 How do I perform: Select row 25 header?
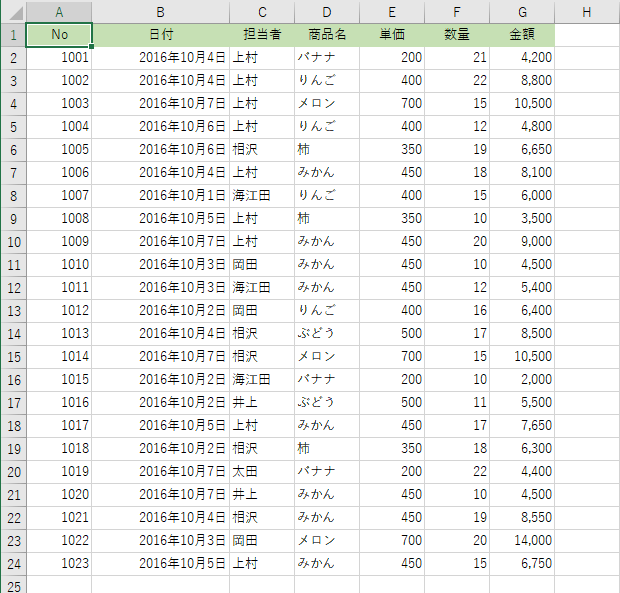pyautogui.click(x=14, y=586)
